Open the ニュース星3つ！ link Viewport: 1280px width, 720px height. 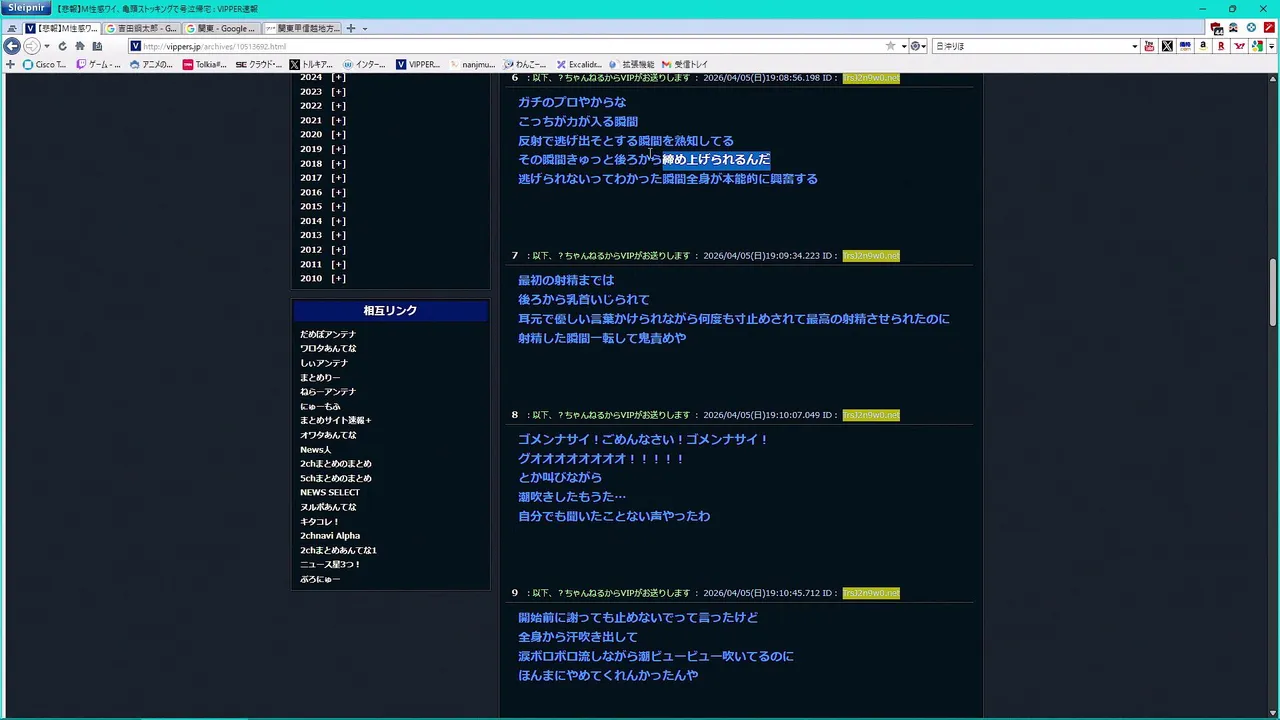330,564
